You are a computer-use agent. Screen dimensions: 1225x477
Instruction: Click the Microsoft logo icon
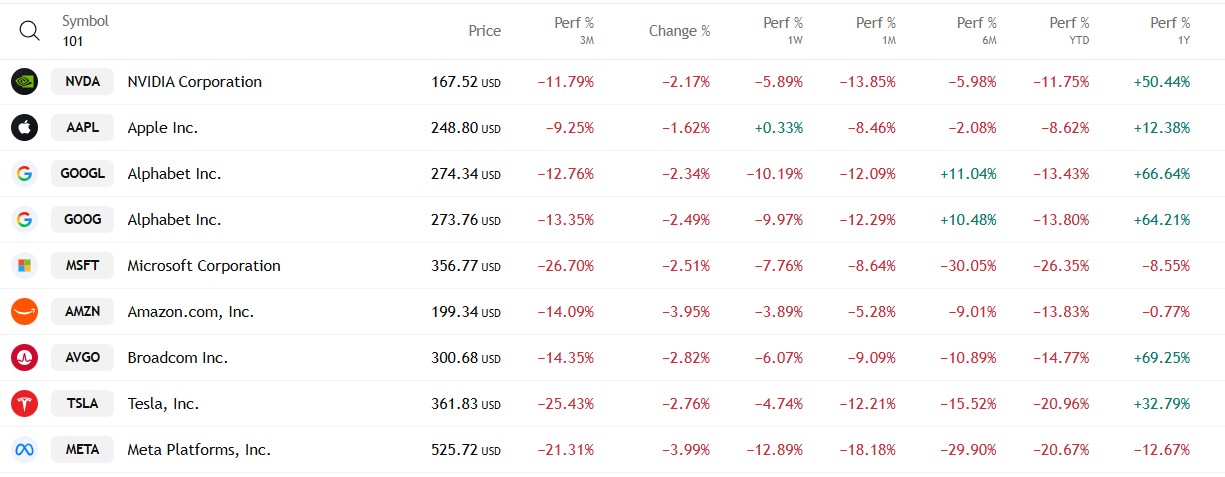[24, 266]
